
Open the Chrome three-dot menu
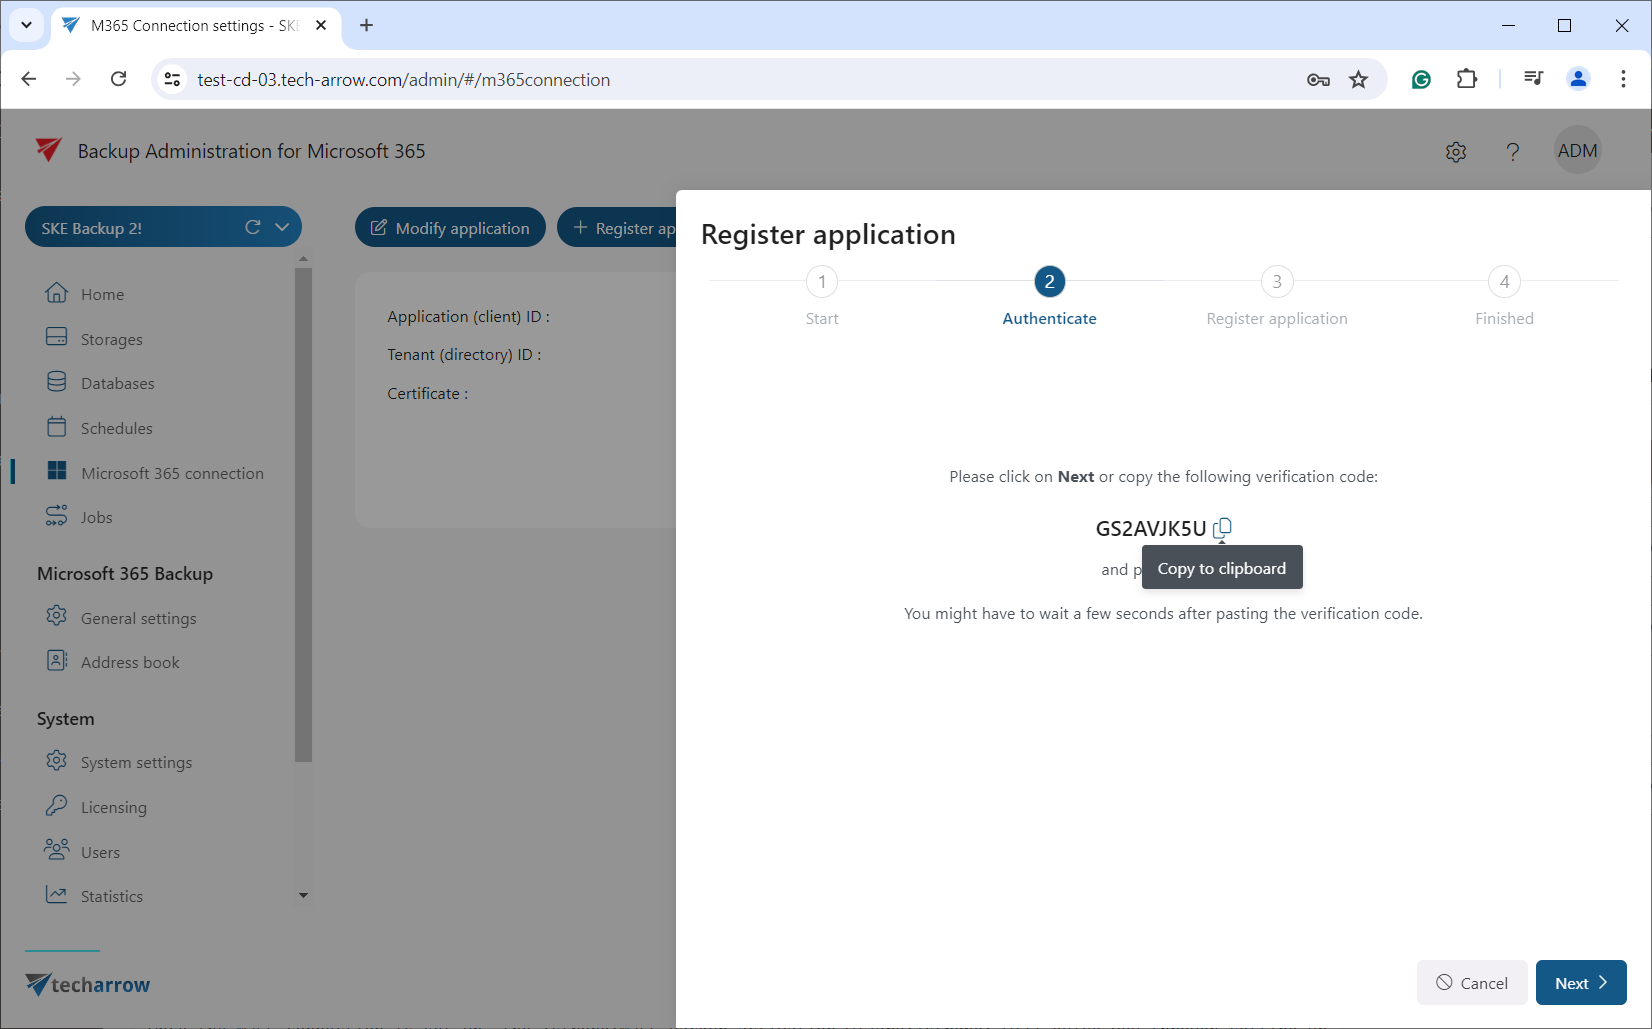click(1623, 79)
